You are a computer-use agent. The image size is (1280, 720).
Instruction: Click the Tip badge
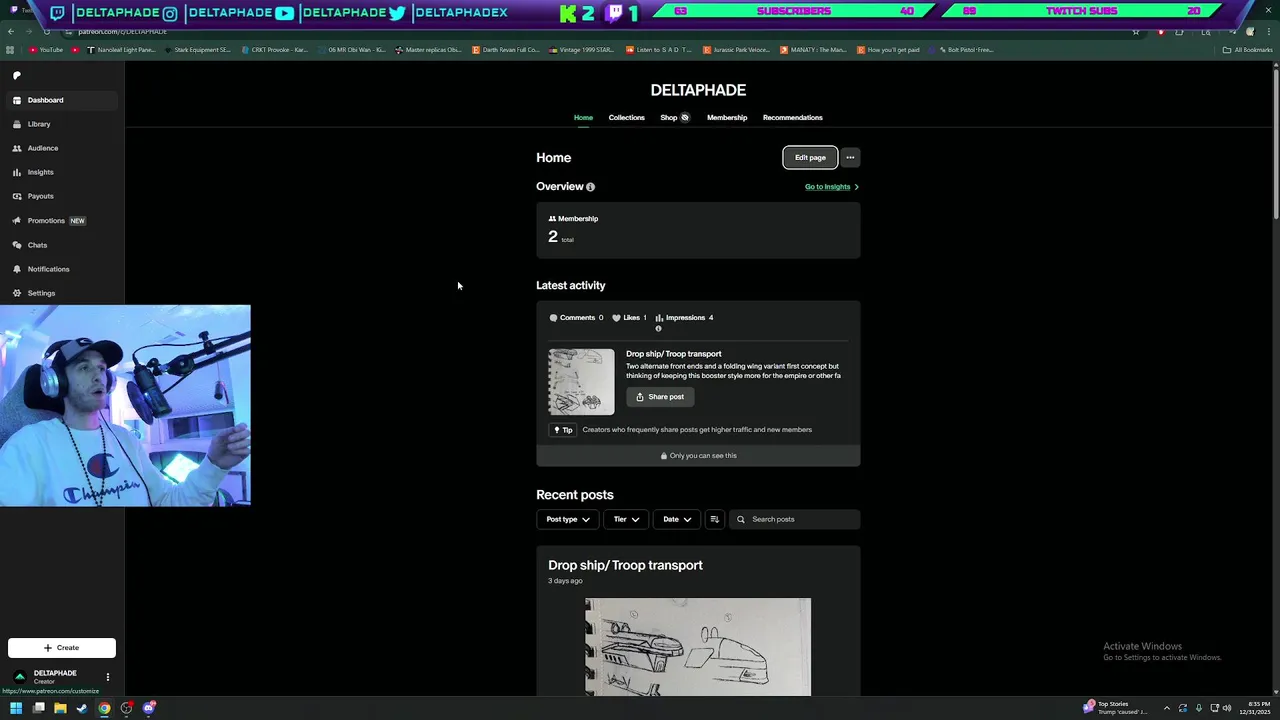563,430
